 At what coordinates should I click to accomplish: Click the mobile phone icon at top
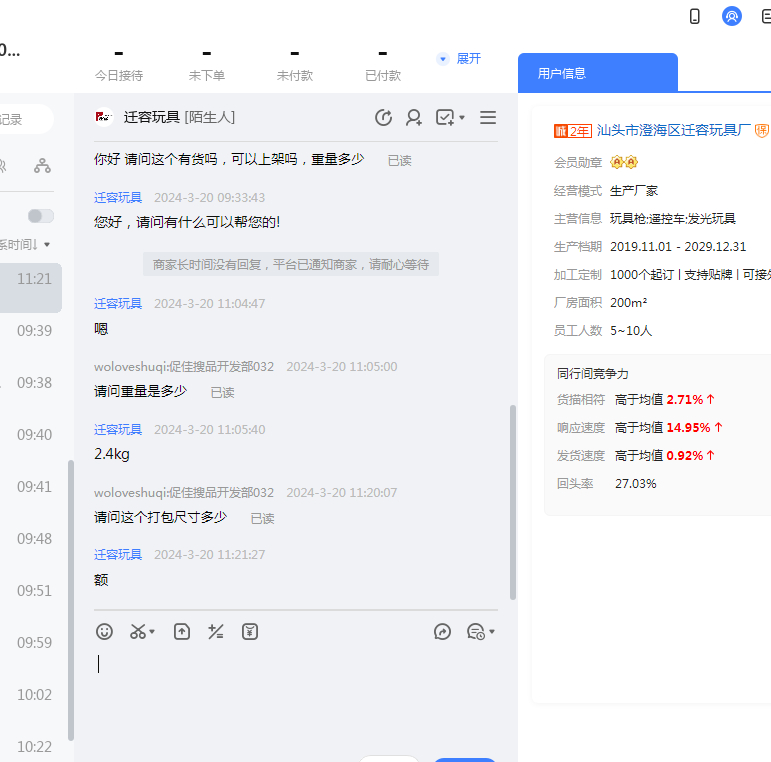coord(695,16)
